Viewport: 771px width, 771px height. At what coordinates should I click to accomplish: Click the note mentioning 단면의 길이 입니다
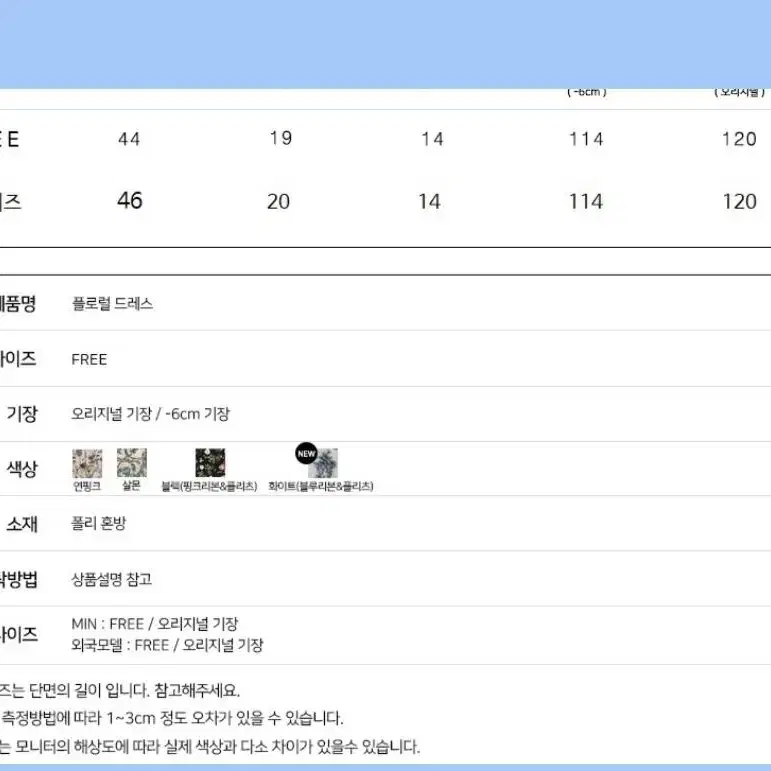119,690
